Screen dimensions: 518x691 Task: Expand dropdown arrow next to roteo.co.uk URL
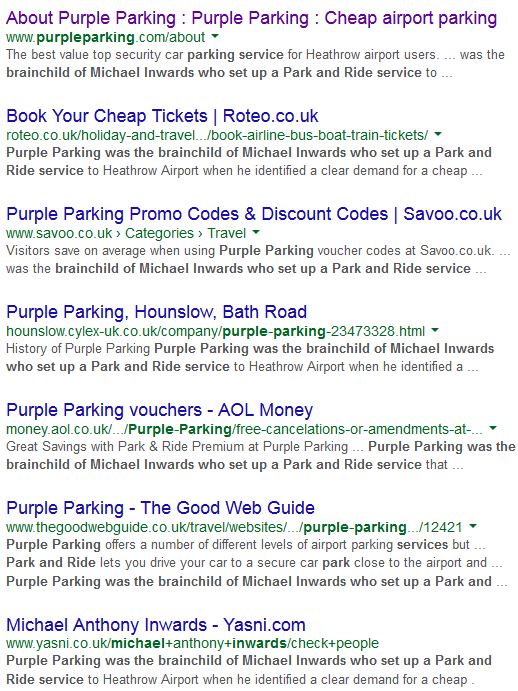coord(438,134)
